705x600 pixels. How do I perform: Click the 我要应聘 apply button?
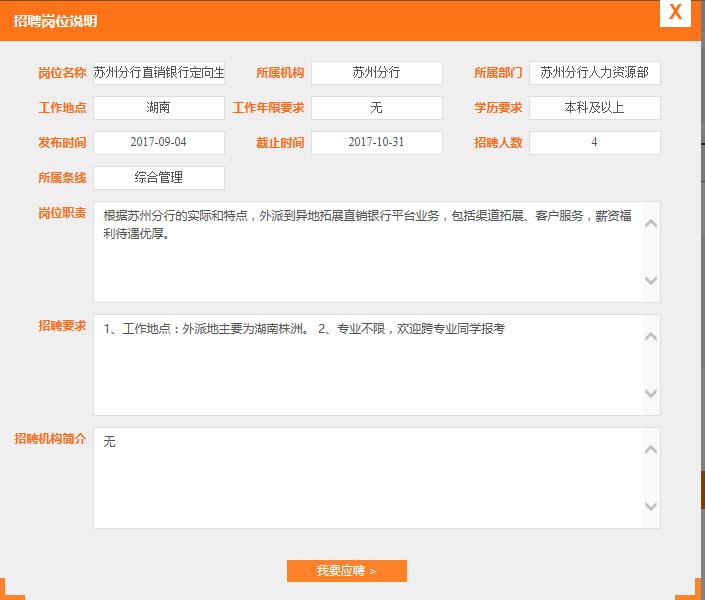pos(346,571)
